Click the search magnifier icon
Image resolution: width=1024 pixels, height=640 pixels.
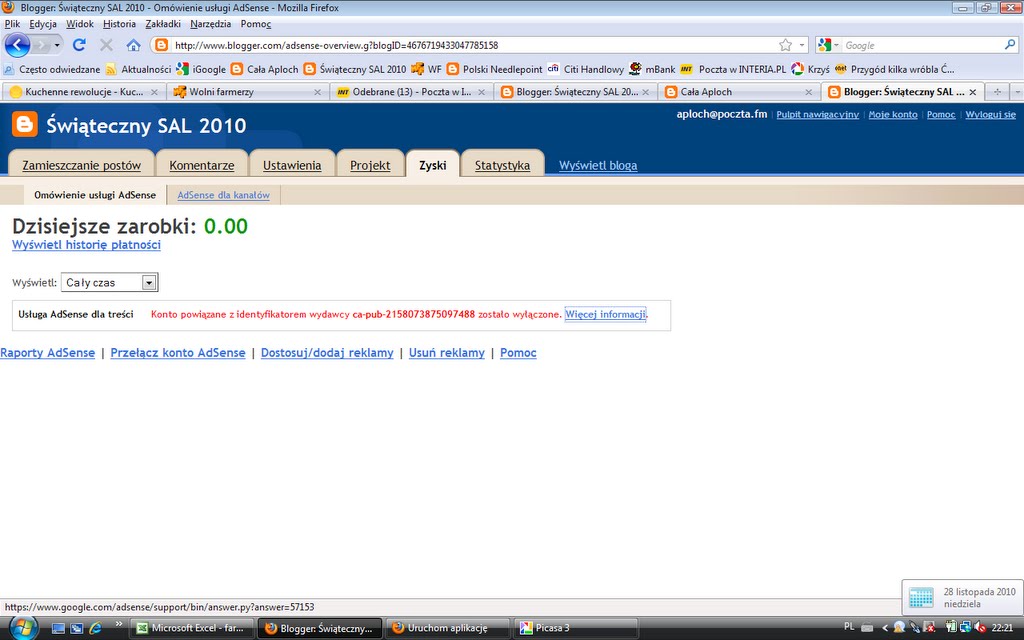point(1010,45)
